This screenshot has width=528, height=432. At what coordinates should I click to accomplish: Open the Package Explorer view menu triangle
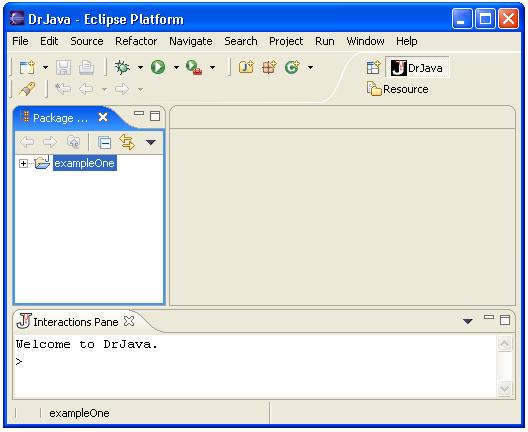point(151,142)
